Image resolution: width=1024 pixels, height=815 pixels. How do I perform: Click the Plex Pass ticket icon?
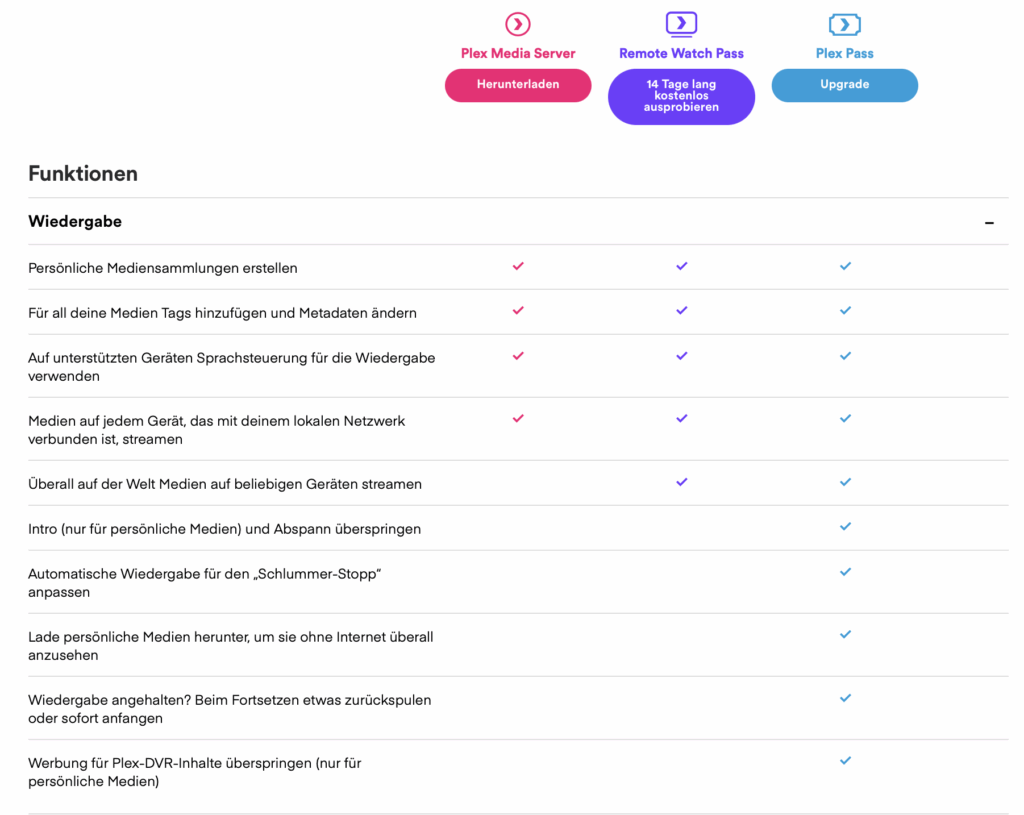pos(845,24)
